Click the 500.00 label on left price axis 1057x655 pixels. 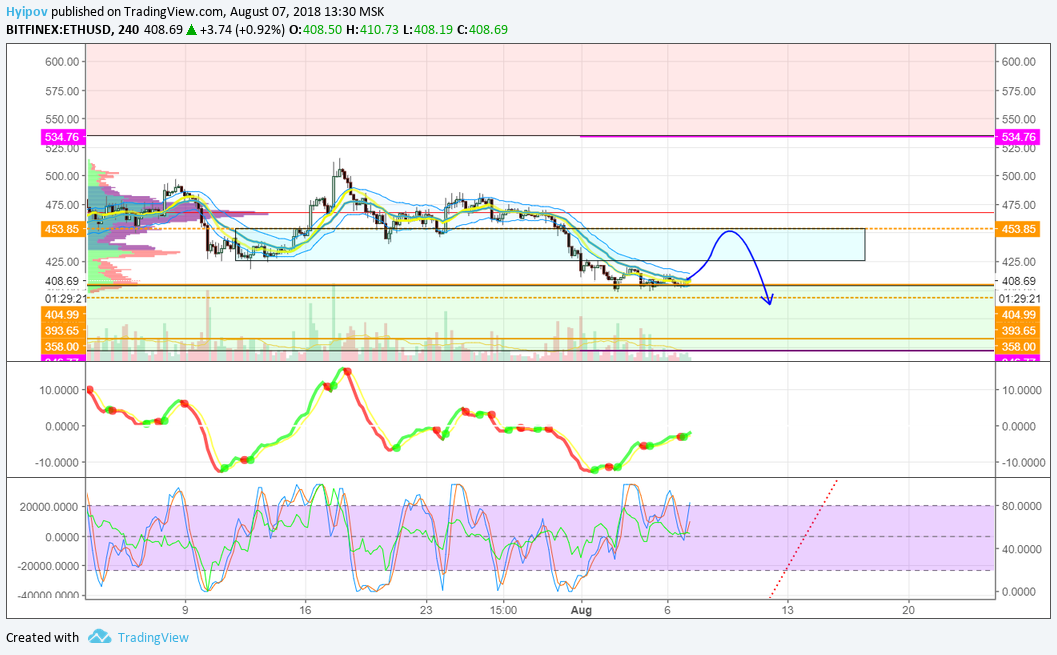(63, 177)
